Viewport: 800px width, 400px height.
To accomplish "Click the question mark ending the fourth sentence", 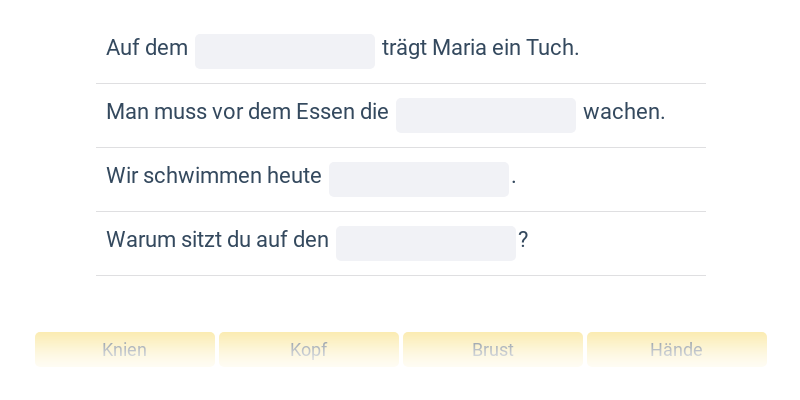I will tap(523, 240).
